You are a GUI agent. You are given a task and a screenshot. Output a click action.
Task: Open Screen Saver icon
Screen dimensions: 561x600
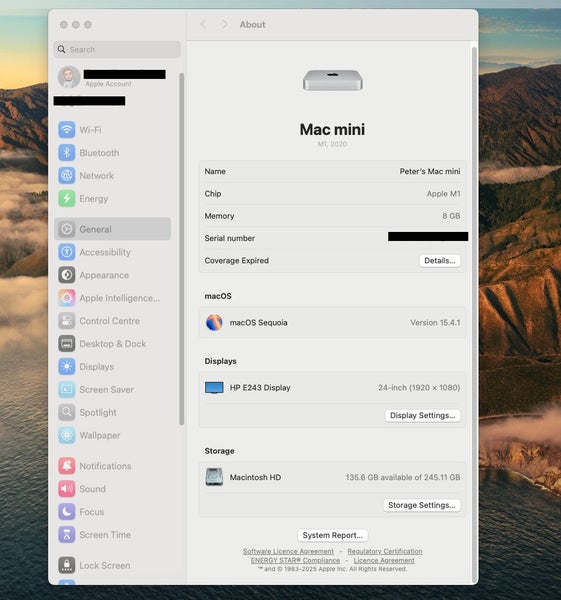(67, 390)
